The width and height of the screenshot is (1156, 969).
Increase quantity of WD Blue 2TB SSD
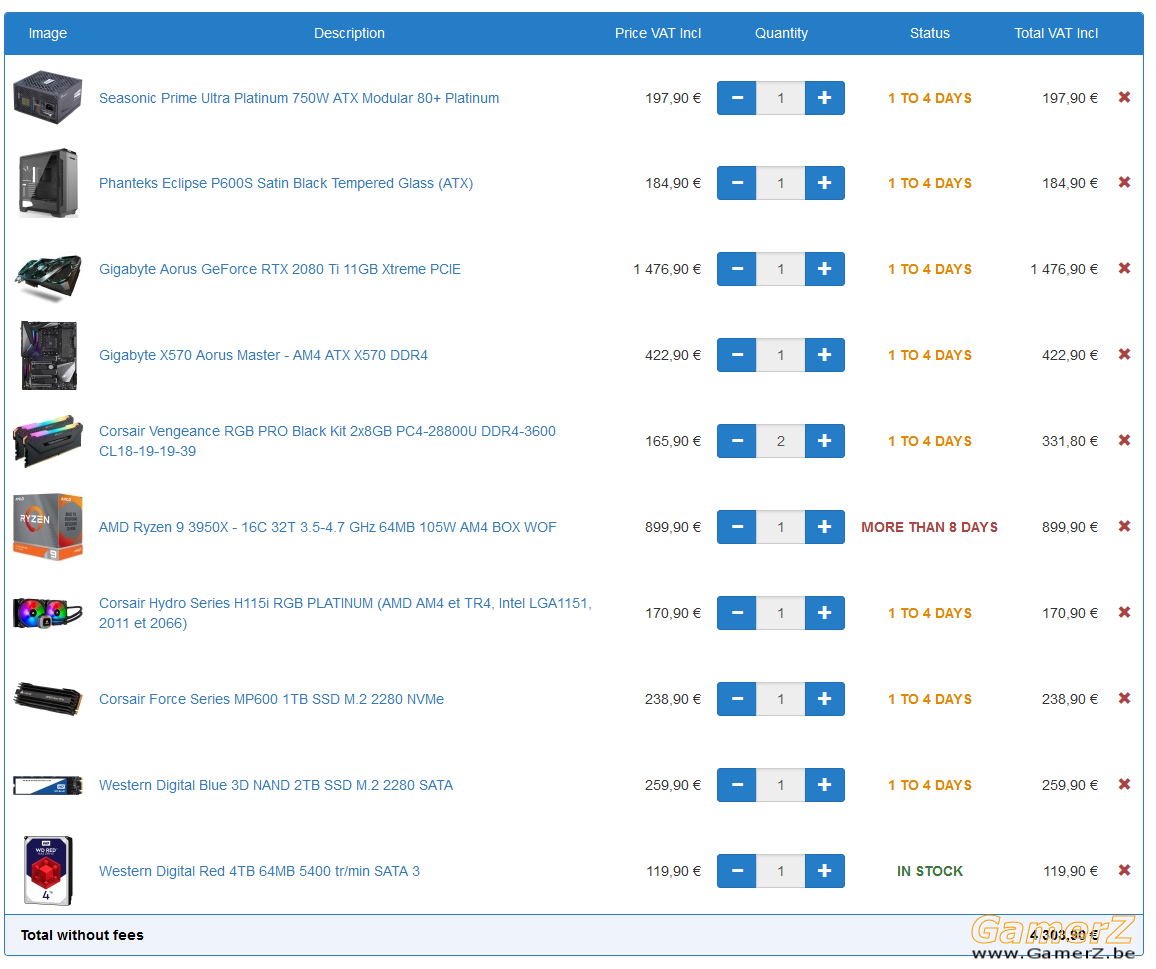[x=824, y=785]
